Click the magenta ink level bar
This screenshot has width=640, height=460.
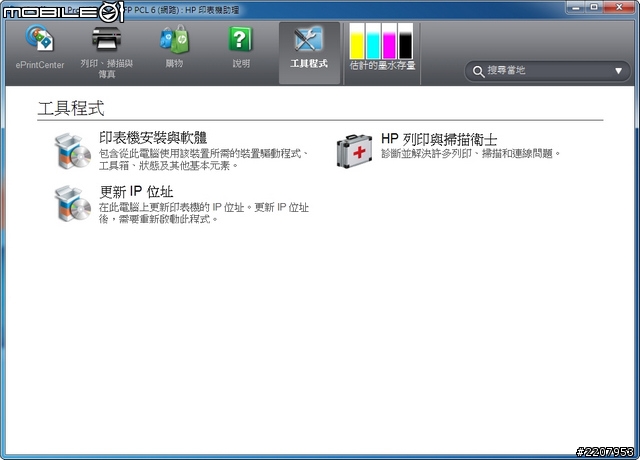click(x=389, y=41)
